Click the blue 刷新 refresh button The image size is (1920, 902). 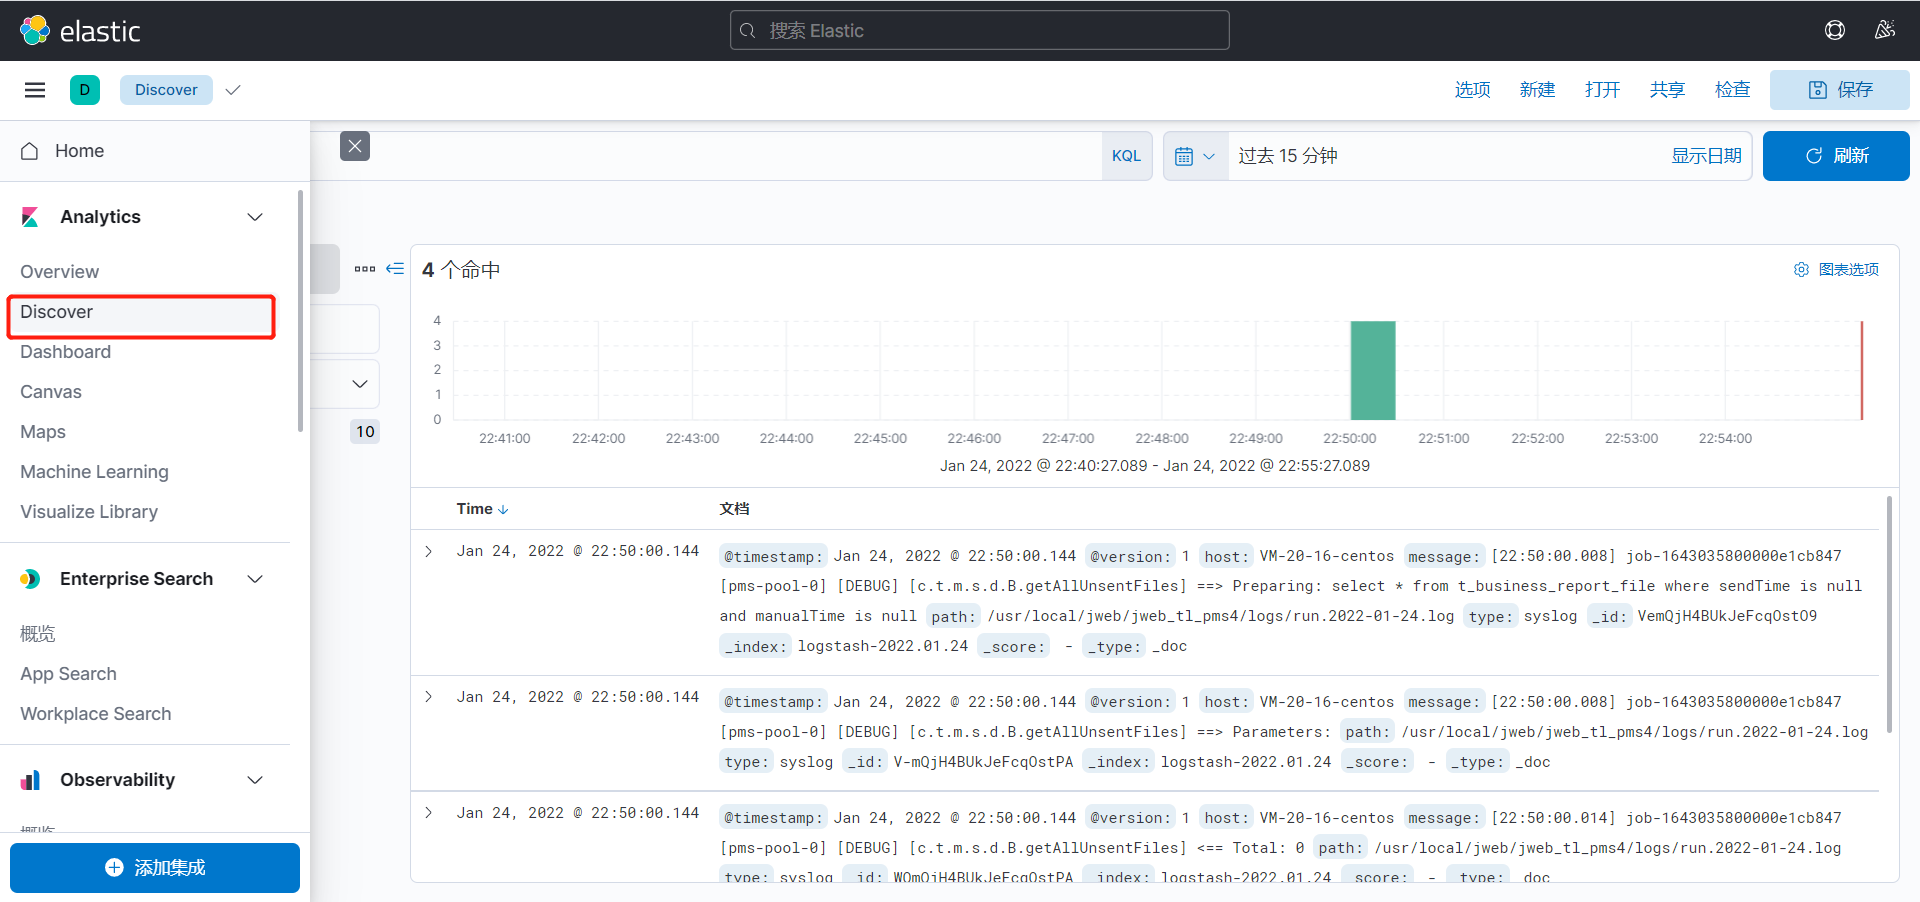(1835, 156)
